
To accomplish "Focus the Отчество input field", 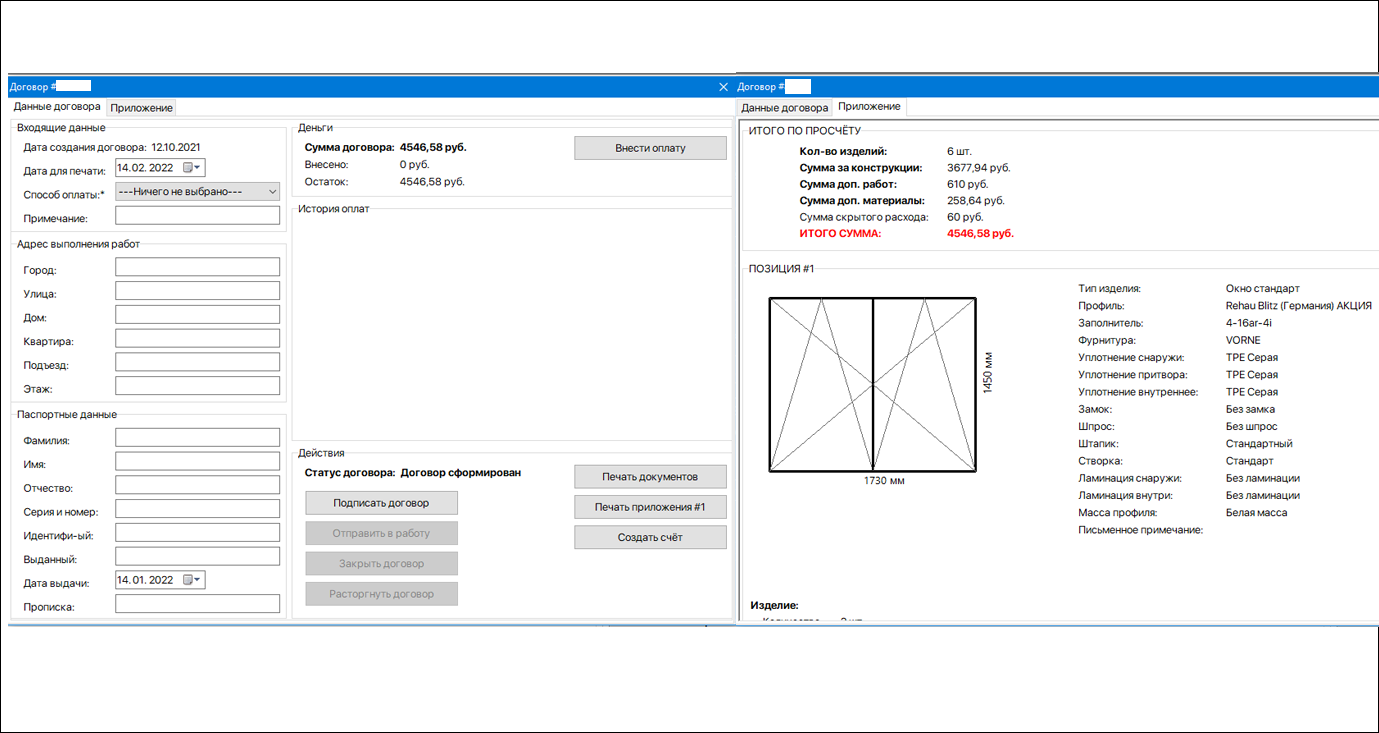I will 198,485.
